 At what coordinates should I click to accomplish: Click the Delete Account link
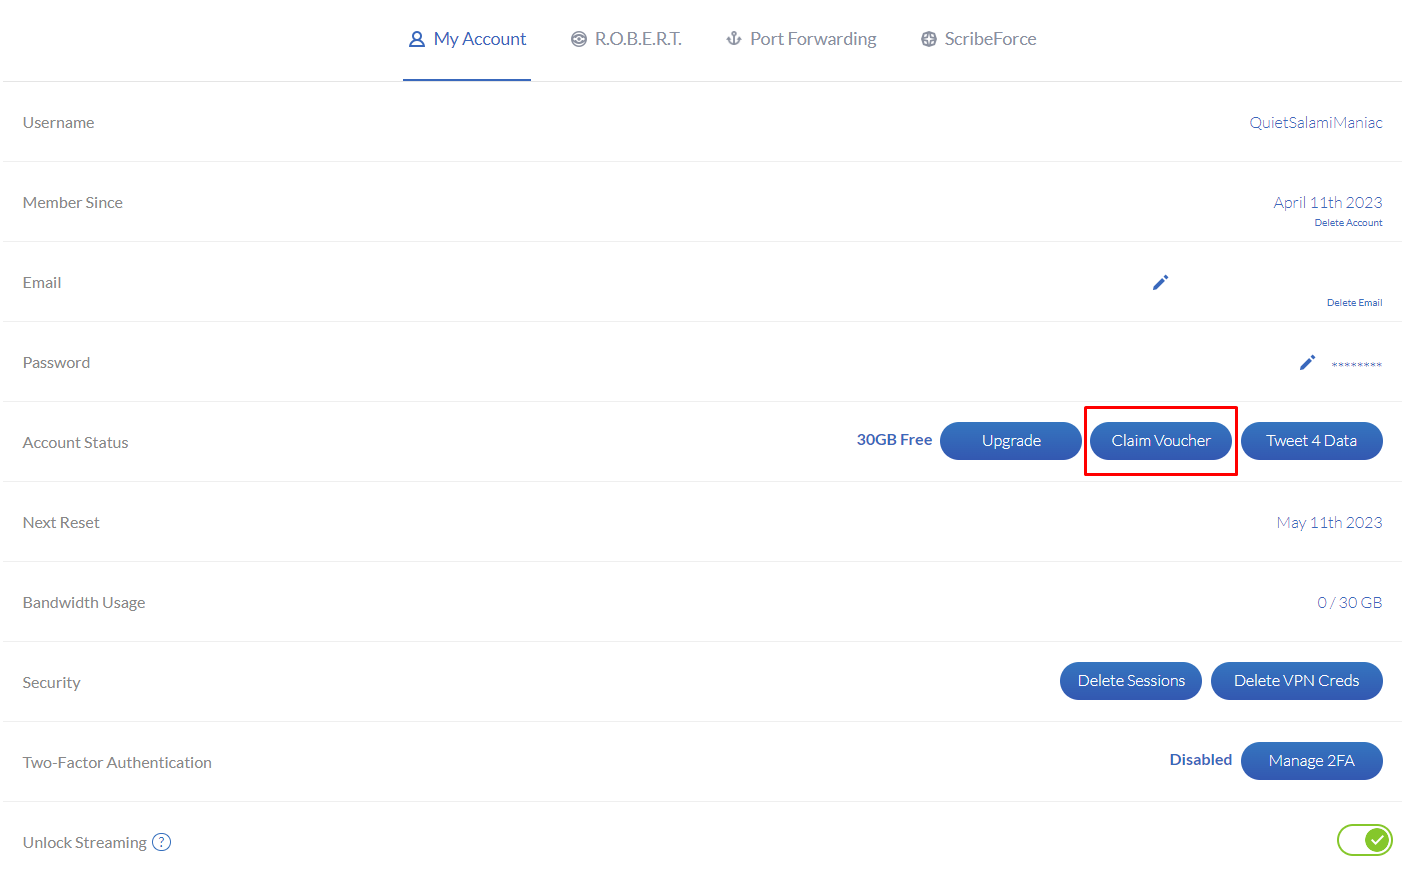[1348, 223]
